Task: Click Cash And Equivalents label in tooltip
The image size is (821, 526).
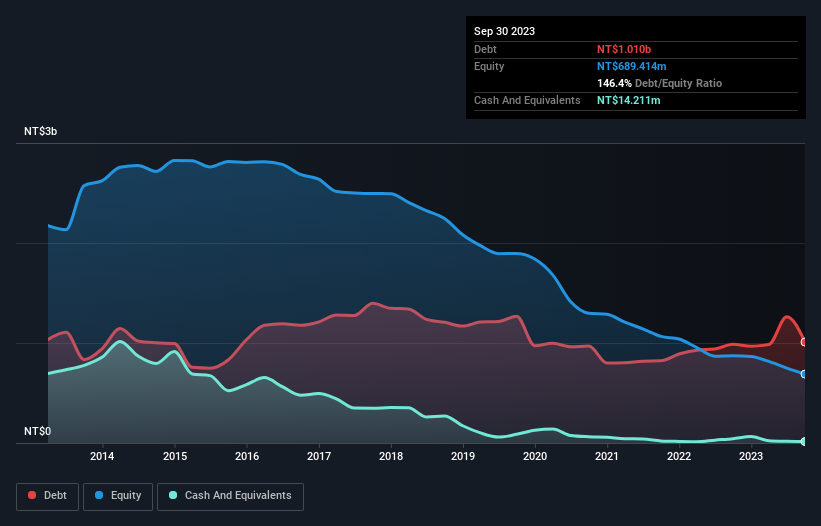Action: (527, 100)
